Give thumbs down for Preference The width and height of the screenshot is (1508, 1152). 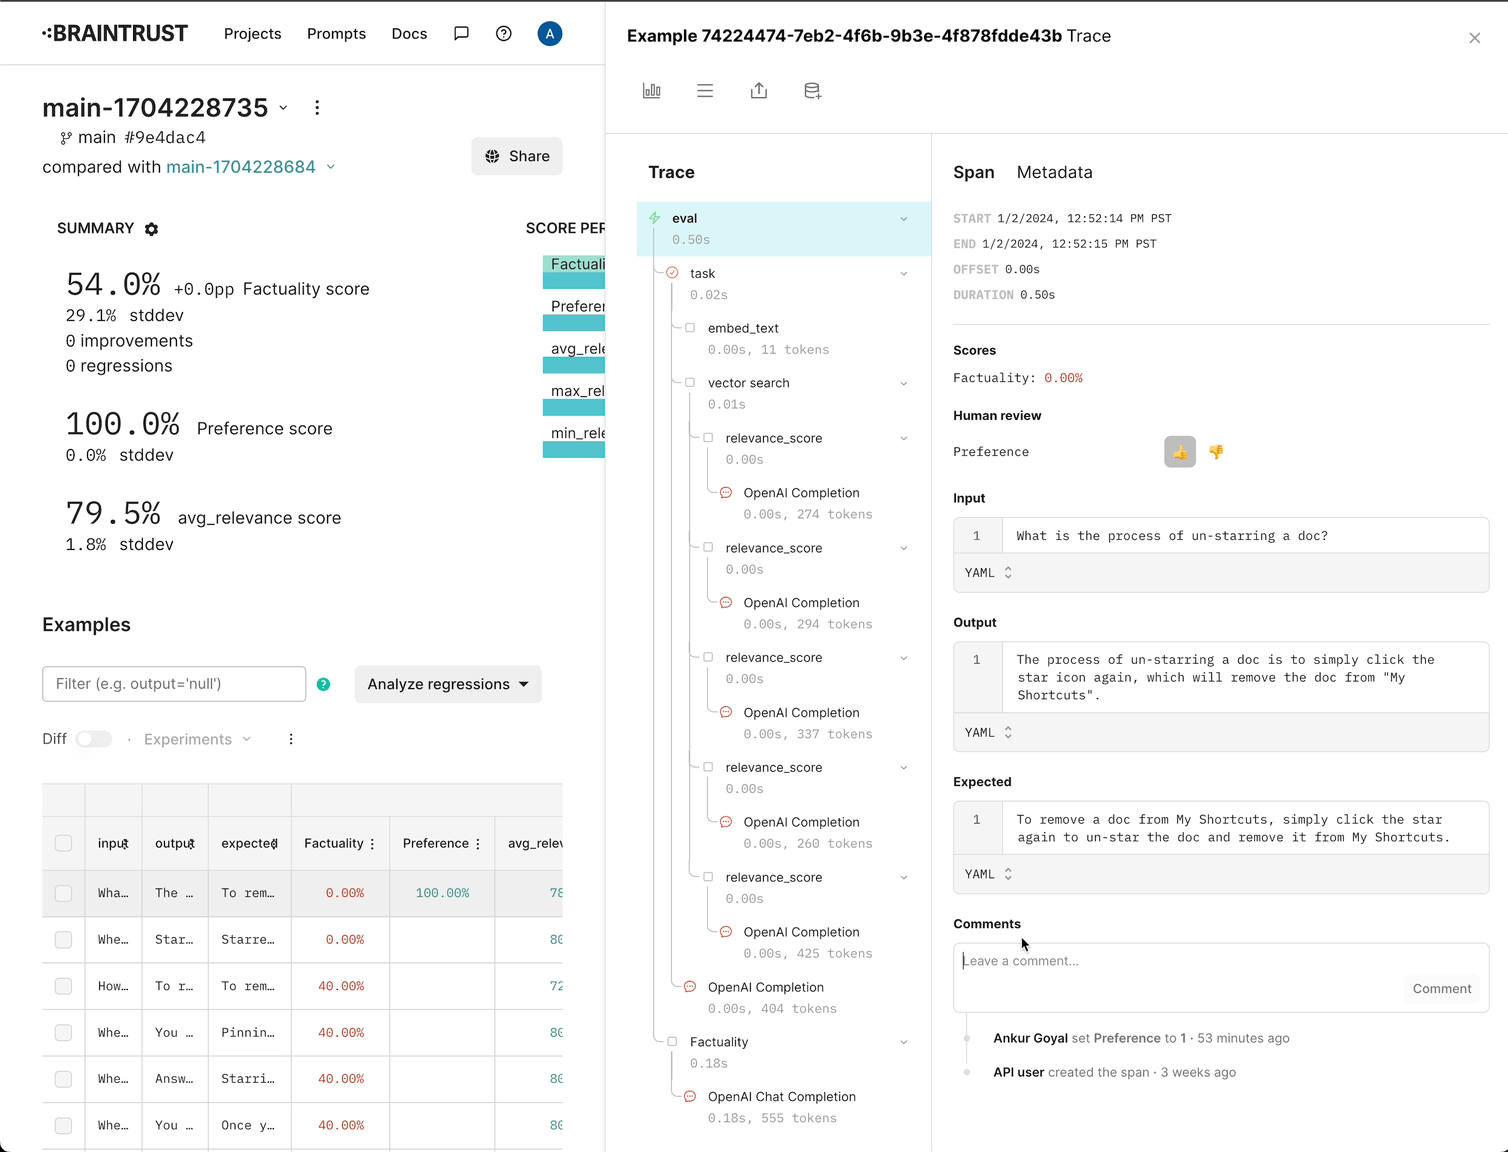(1216, 452)
